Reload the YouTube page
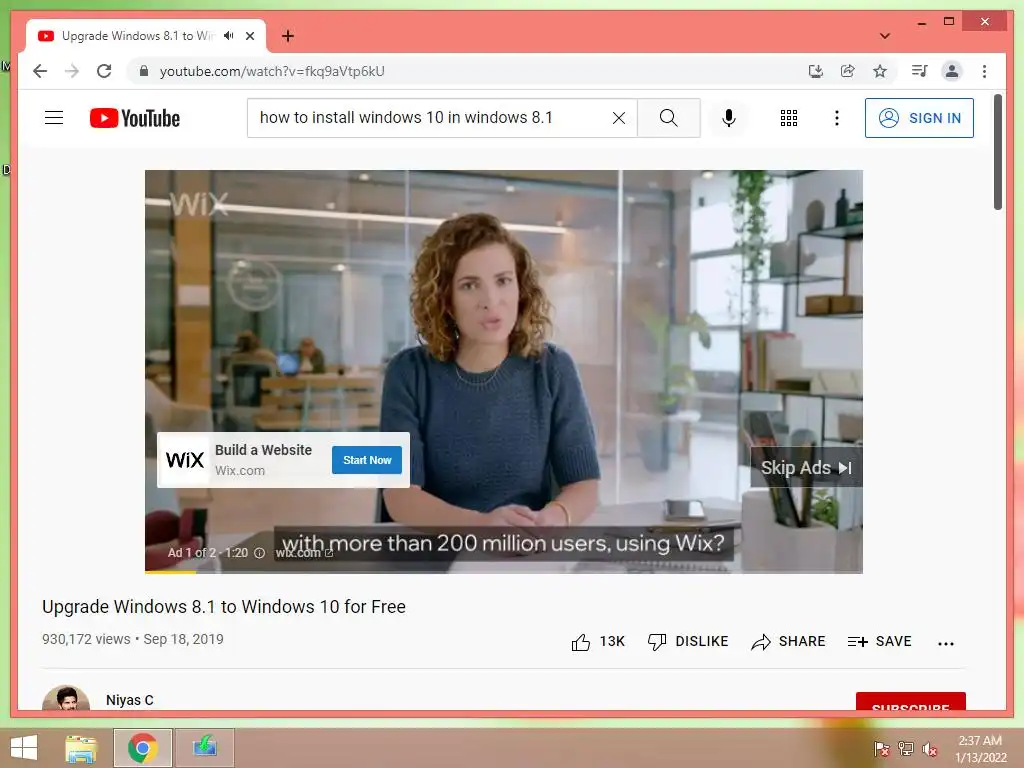 click(104, 71)
